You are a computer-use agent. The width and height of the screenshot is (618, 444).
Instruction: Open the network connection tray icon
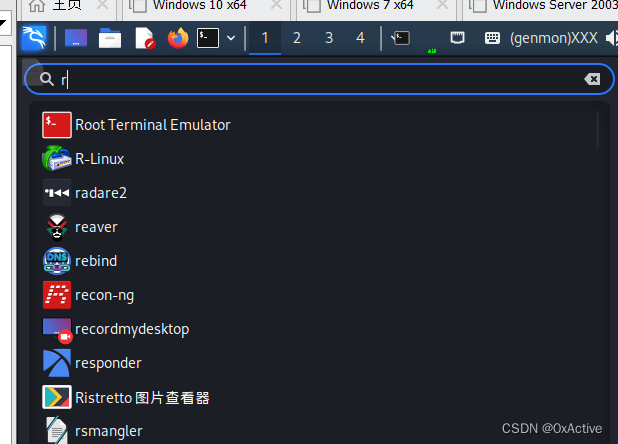(x=457, y=38)
